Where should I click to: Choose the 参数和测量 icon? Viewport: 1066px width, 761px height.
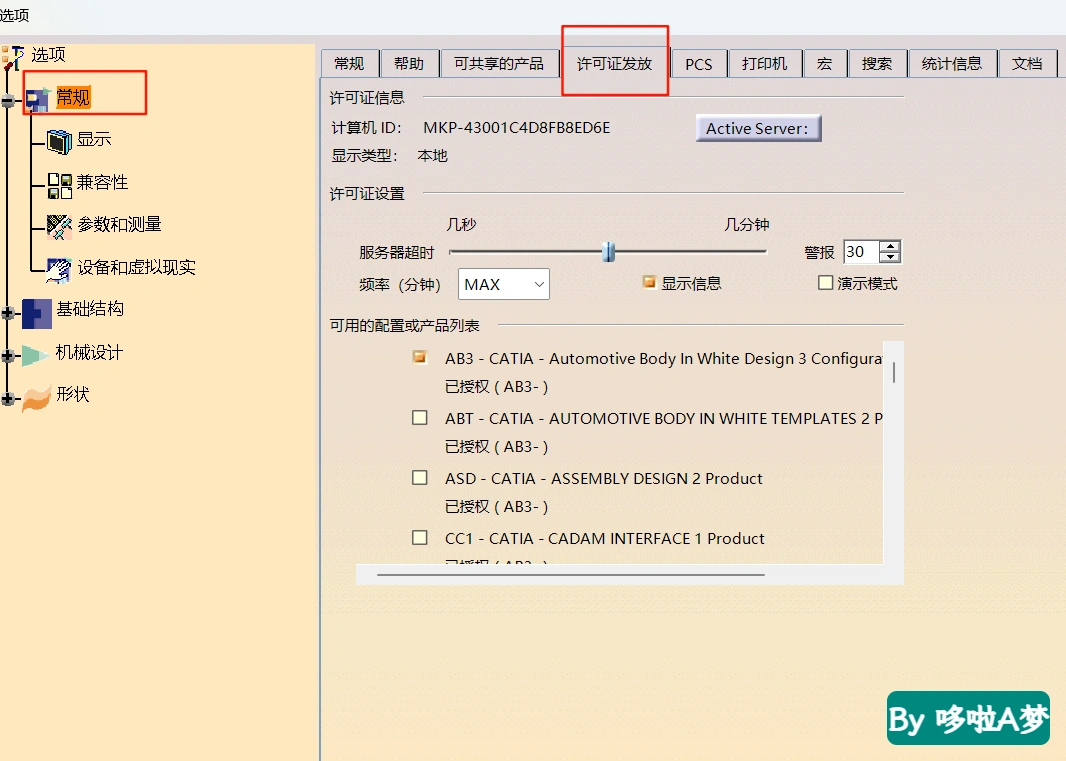click(x=59, y=226)
